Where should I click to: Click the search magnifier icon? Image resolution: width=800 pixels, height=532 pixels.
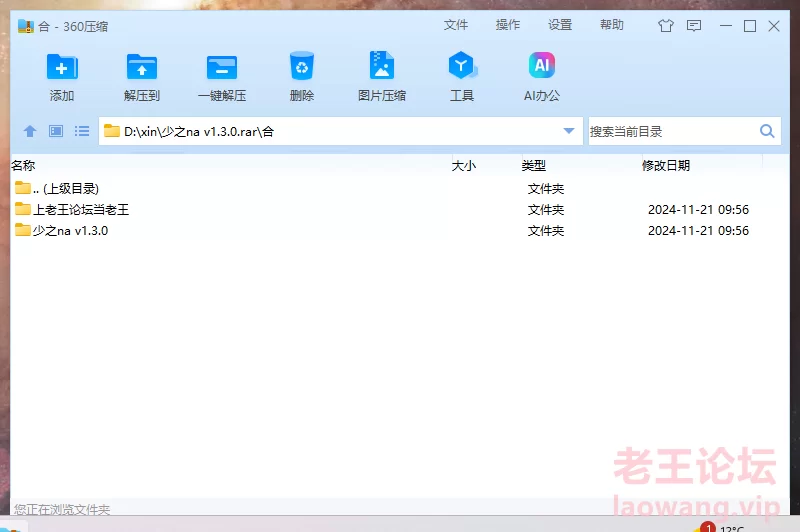(x=767, y=131)
